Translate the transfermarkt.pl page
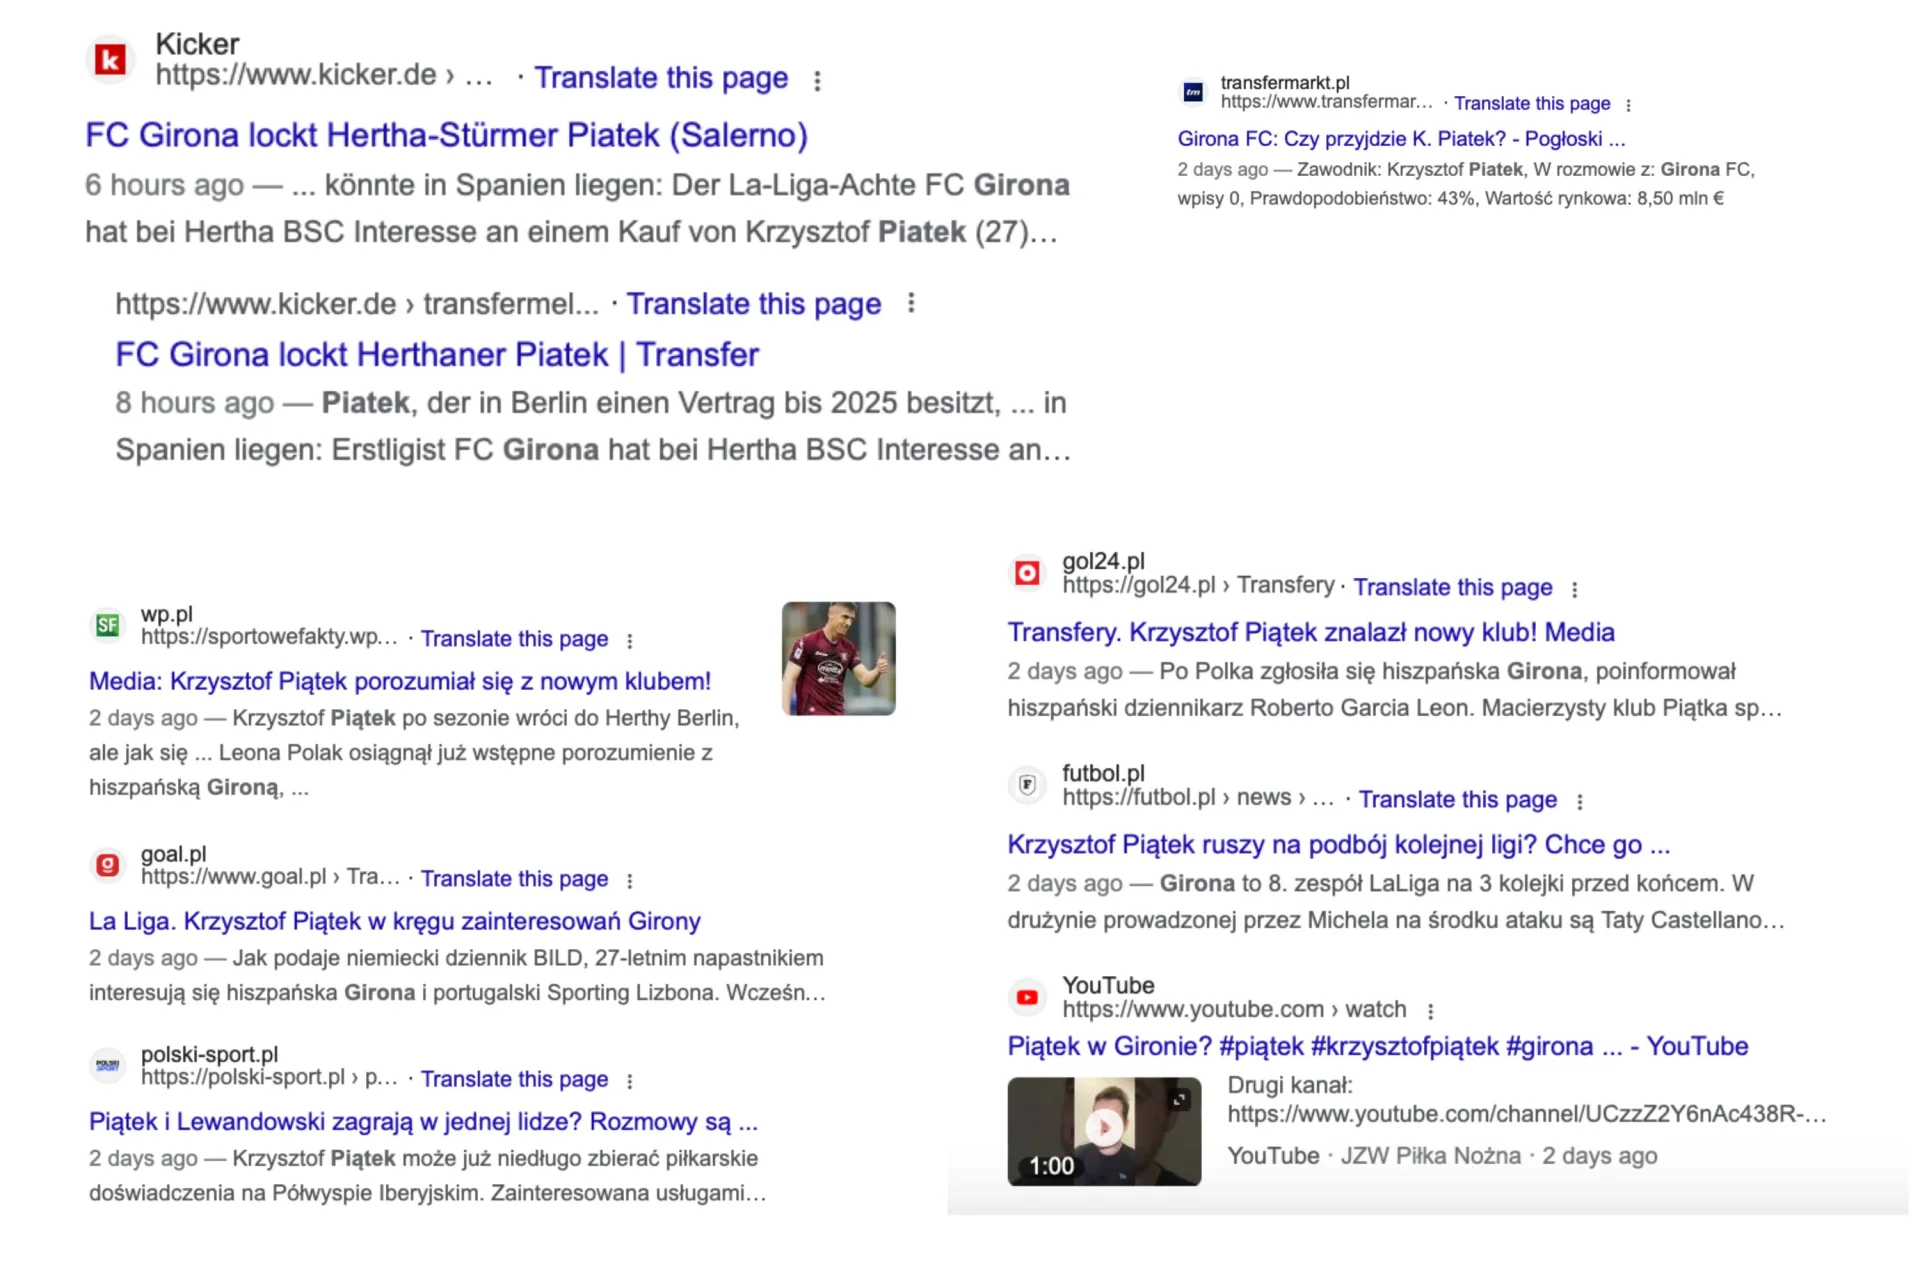Viewport: 1920px width, 1280px height. pyautogui.click(x=1532, y=103)
